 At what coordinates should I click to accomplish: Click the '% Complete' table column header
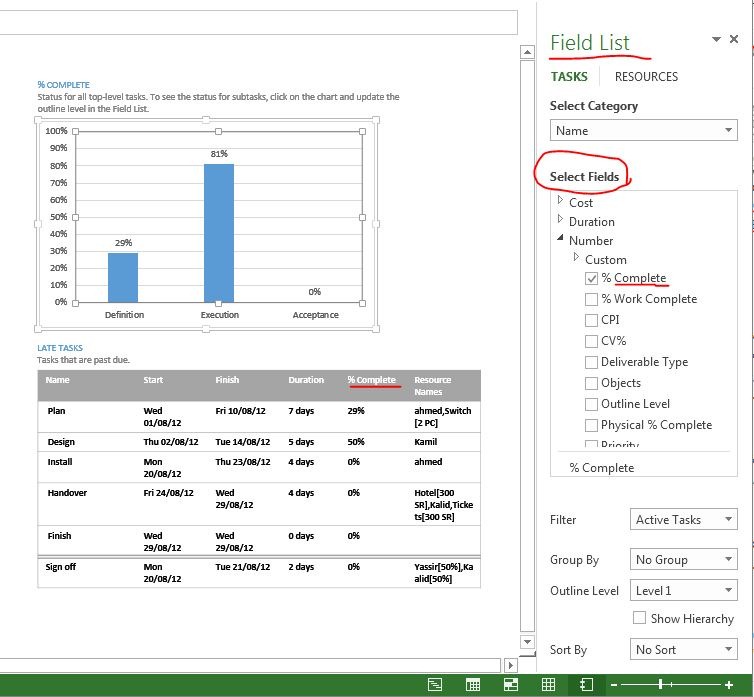point(372,380)
